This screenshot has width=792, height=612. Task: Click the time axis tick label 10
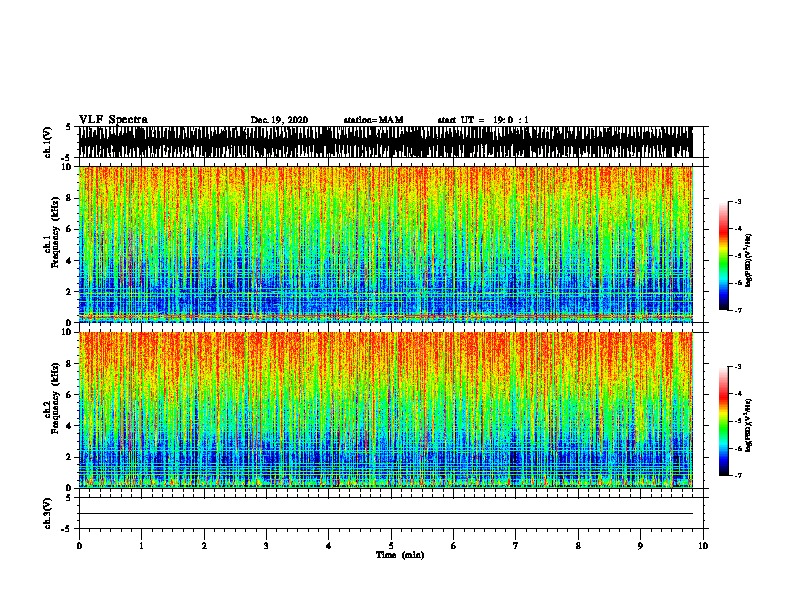click(x=703, y=546)
